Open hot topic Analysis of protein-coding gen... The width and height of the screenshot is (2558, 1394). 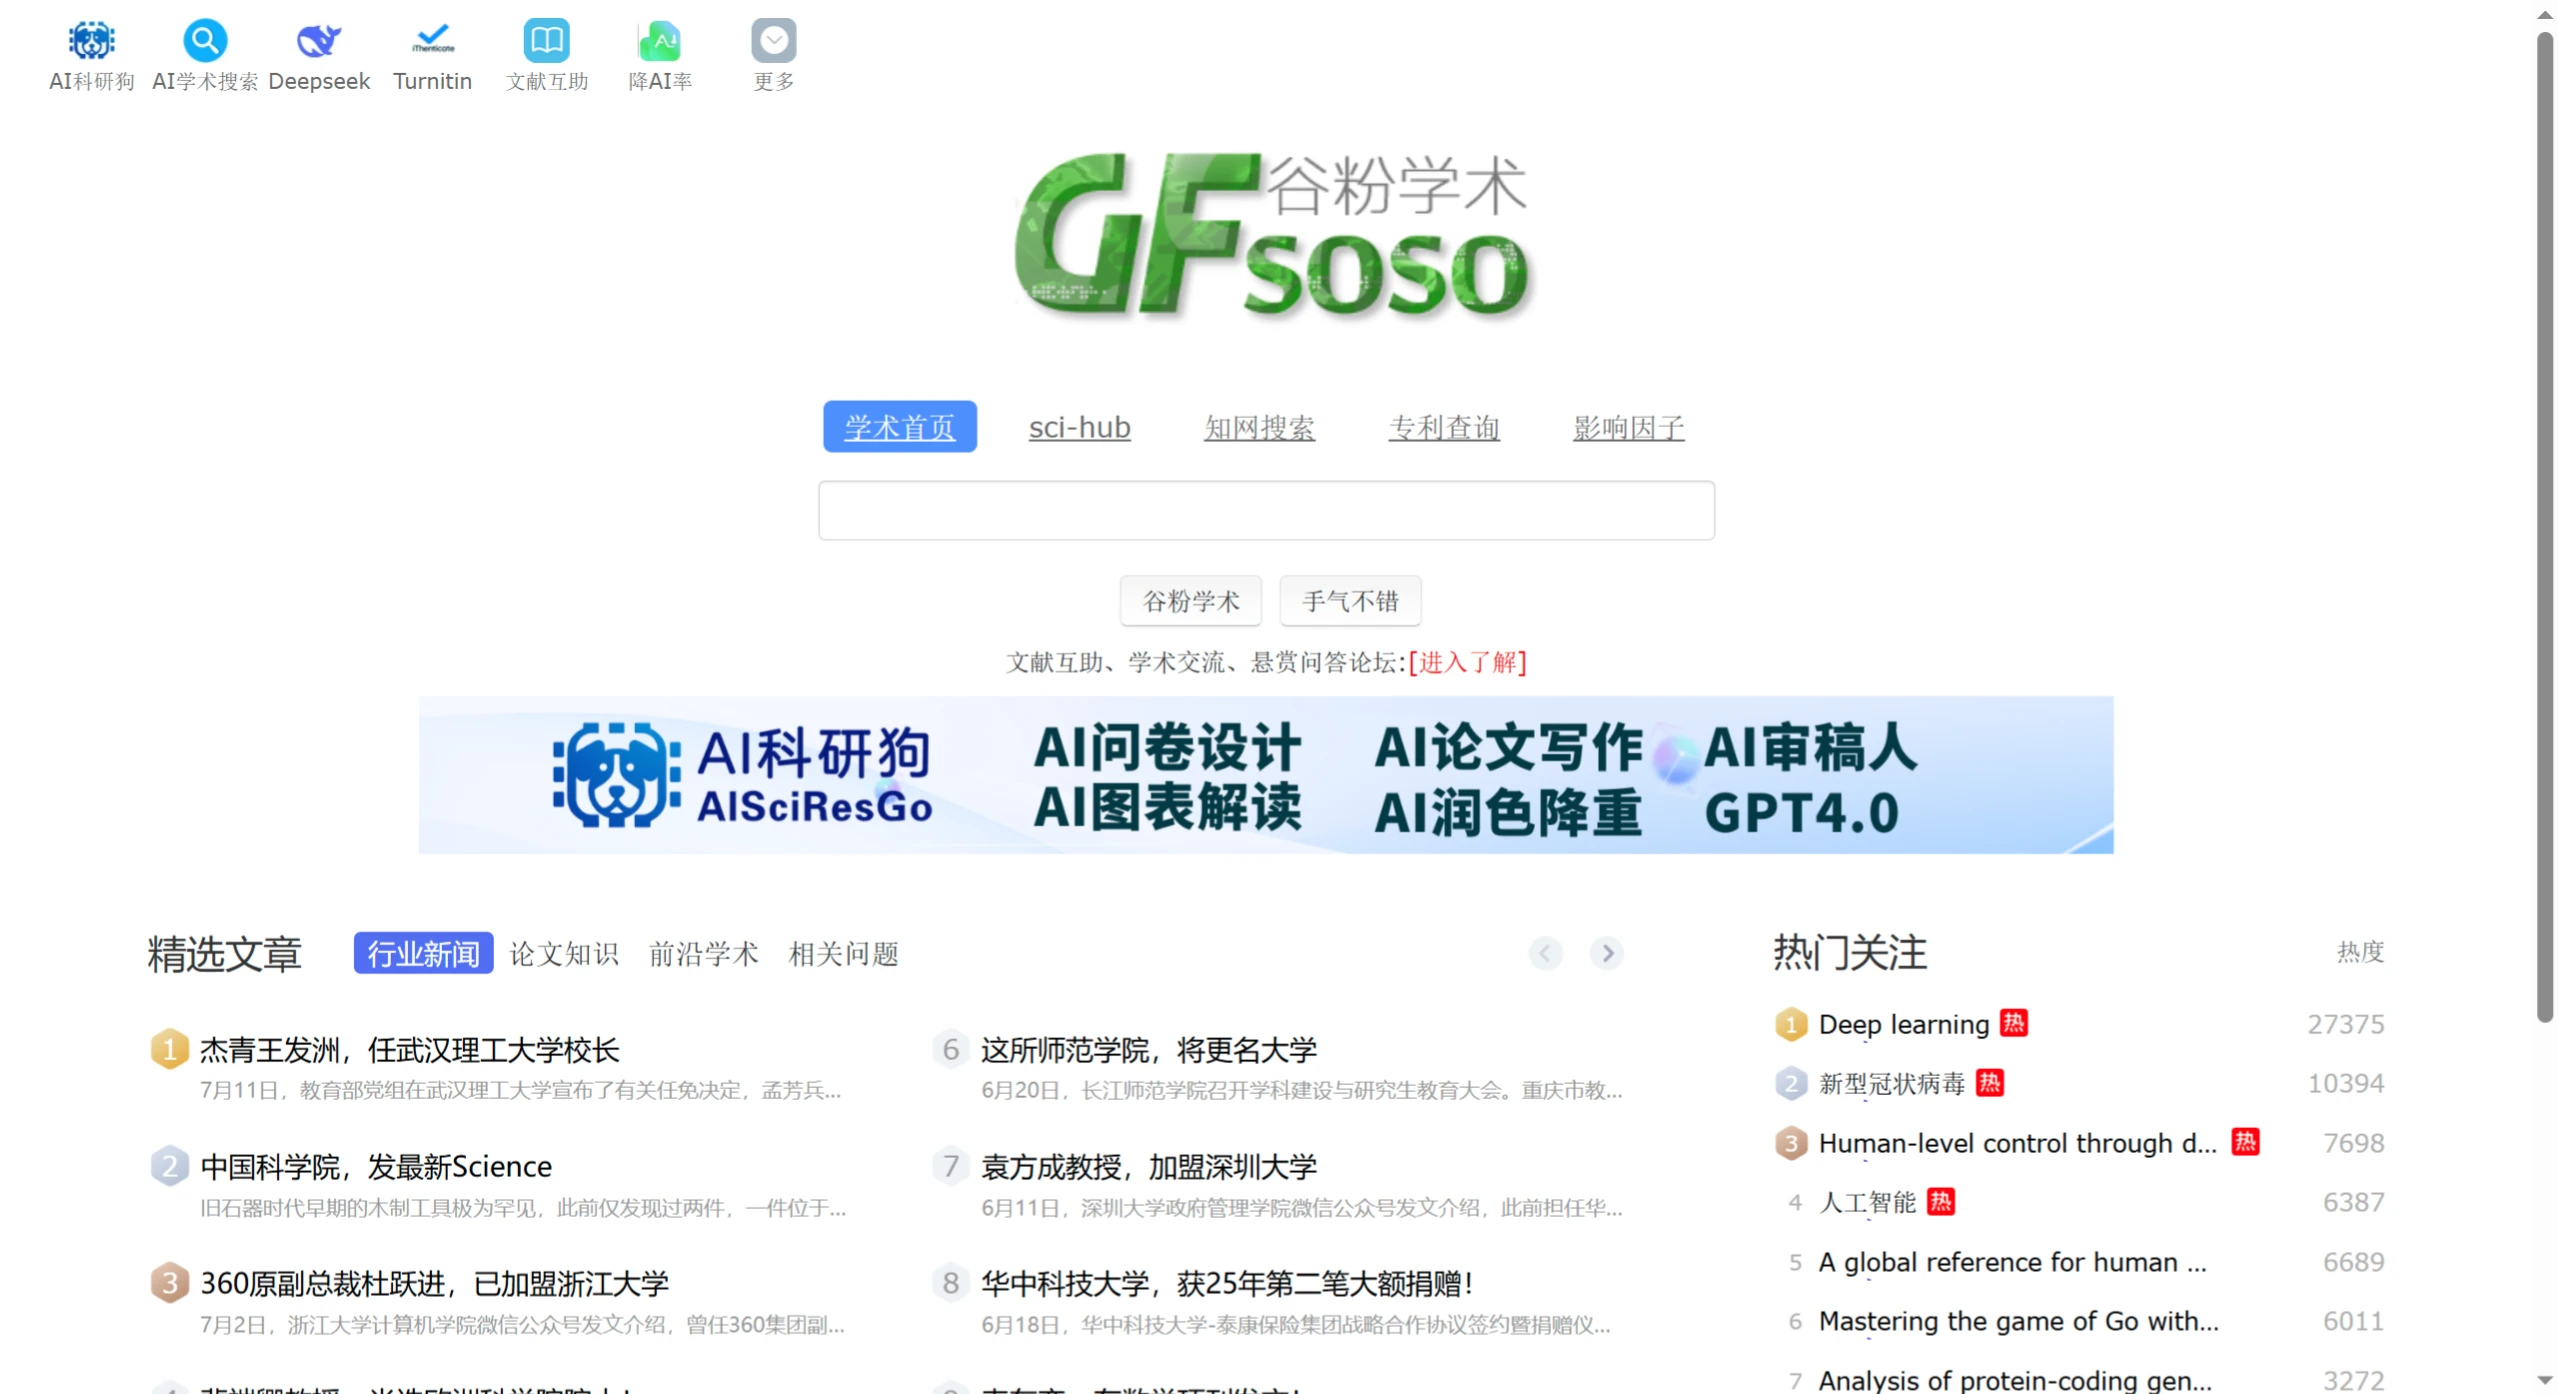[x=2015, y=1380]
